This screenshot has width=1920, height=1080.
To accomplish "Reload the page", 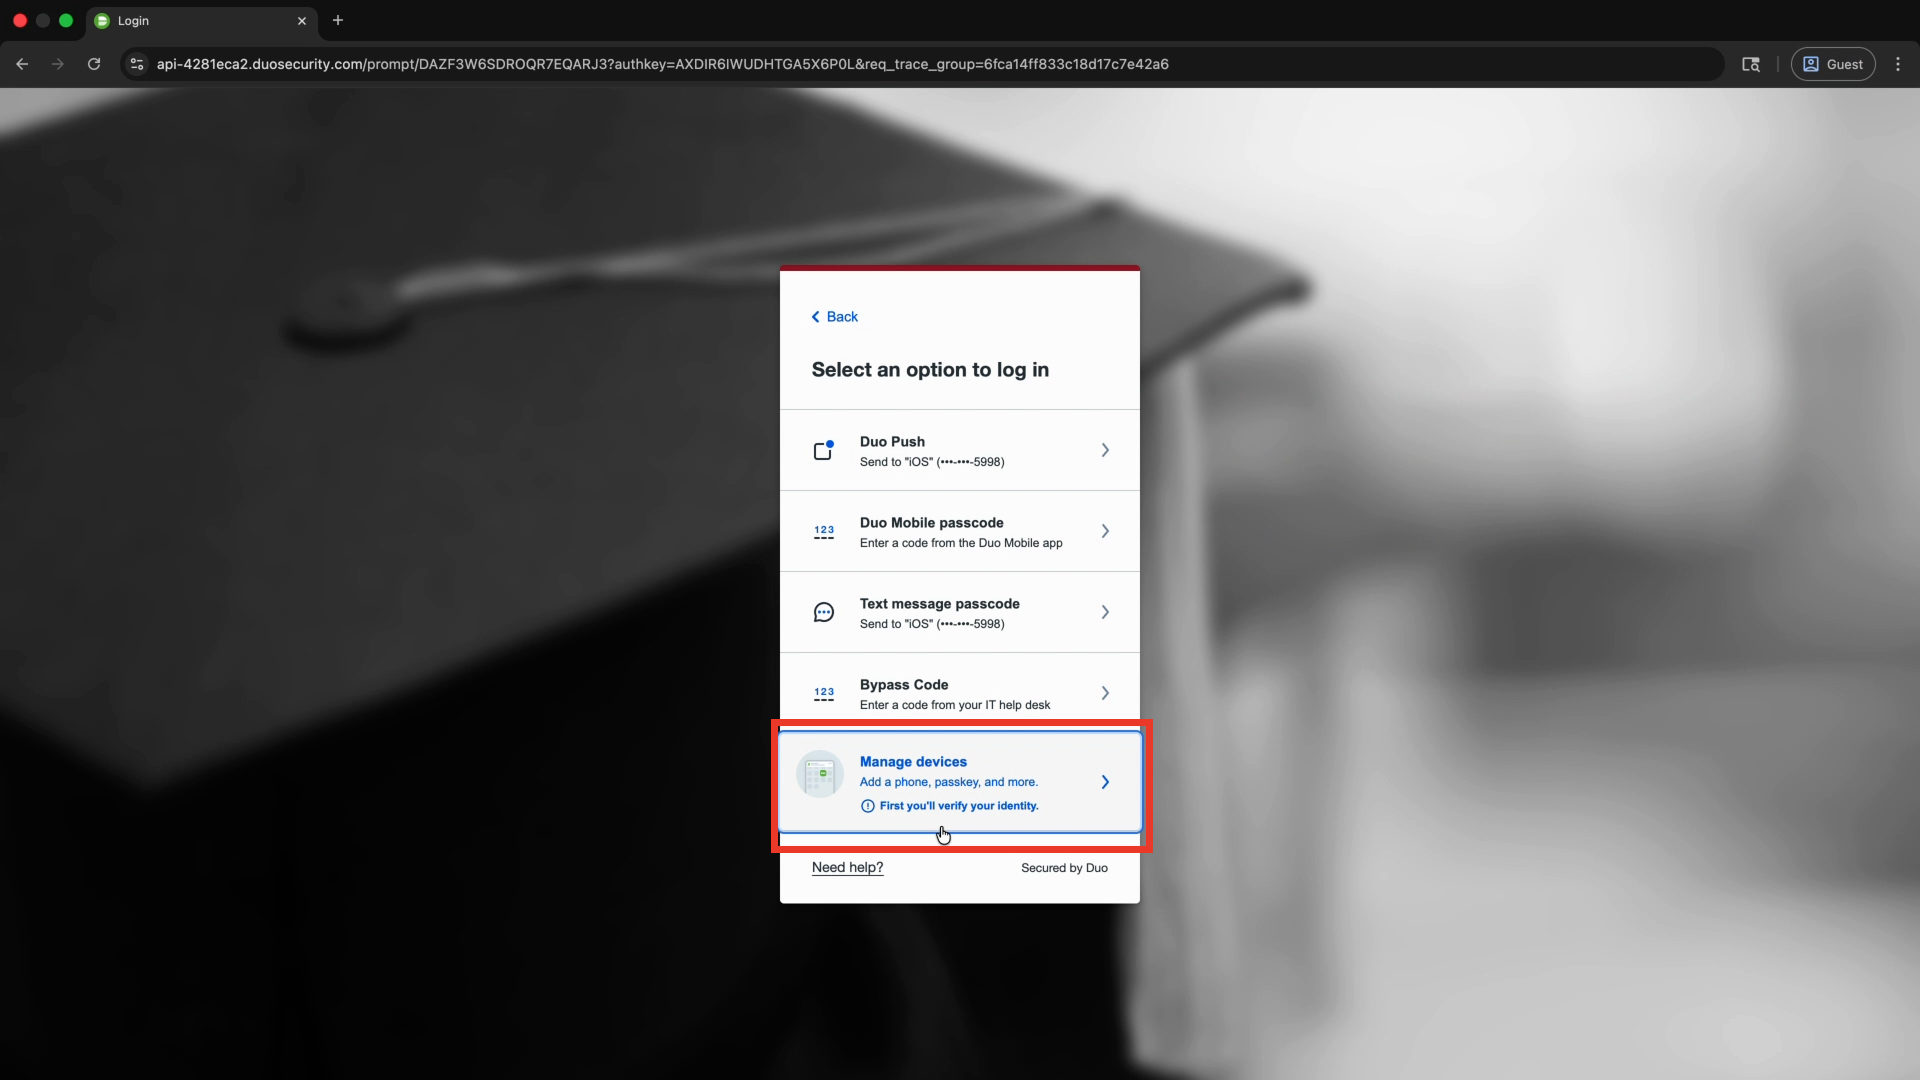I will pyautogui.click(x=94, y=64).
